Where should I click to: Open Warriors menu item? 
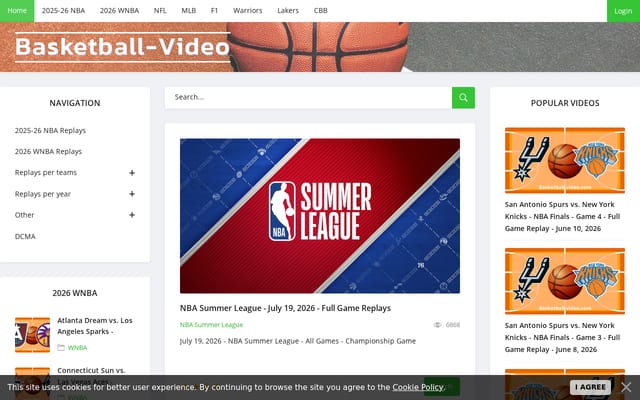click(248, 11)
